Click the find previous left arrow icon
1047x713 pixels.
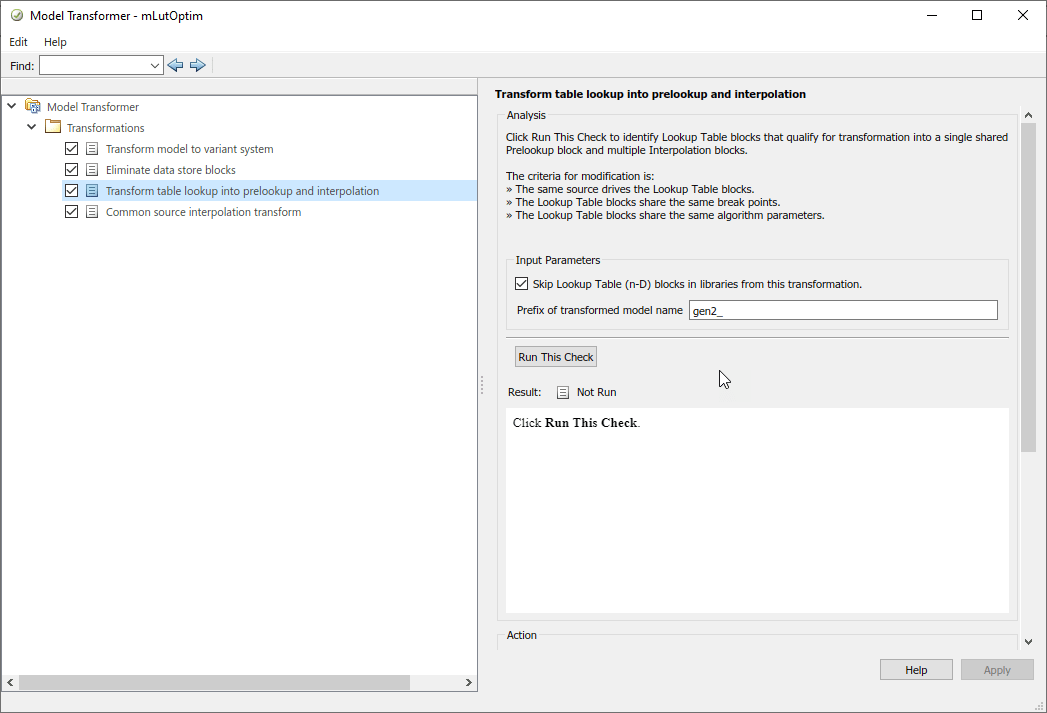click(x=176, y=65)
